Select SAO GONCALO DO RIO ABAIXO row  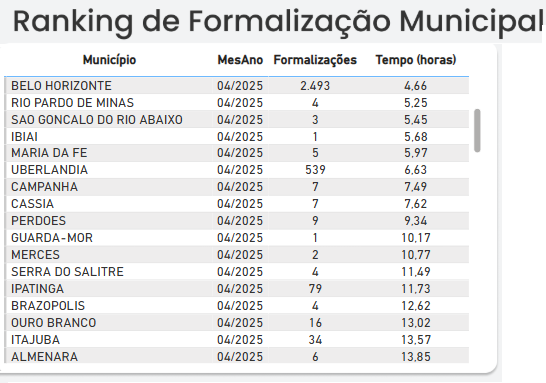(237, 120)
